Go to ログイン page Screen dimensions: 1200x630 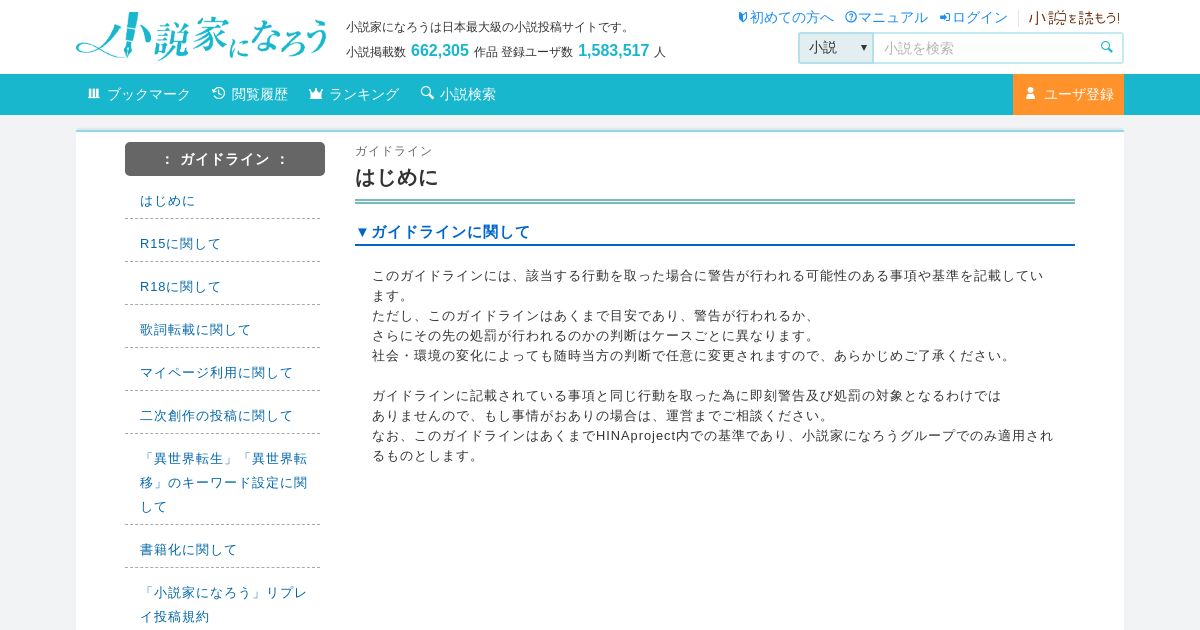pyautogui.click(x=980, y=17)
